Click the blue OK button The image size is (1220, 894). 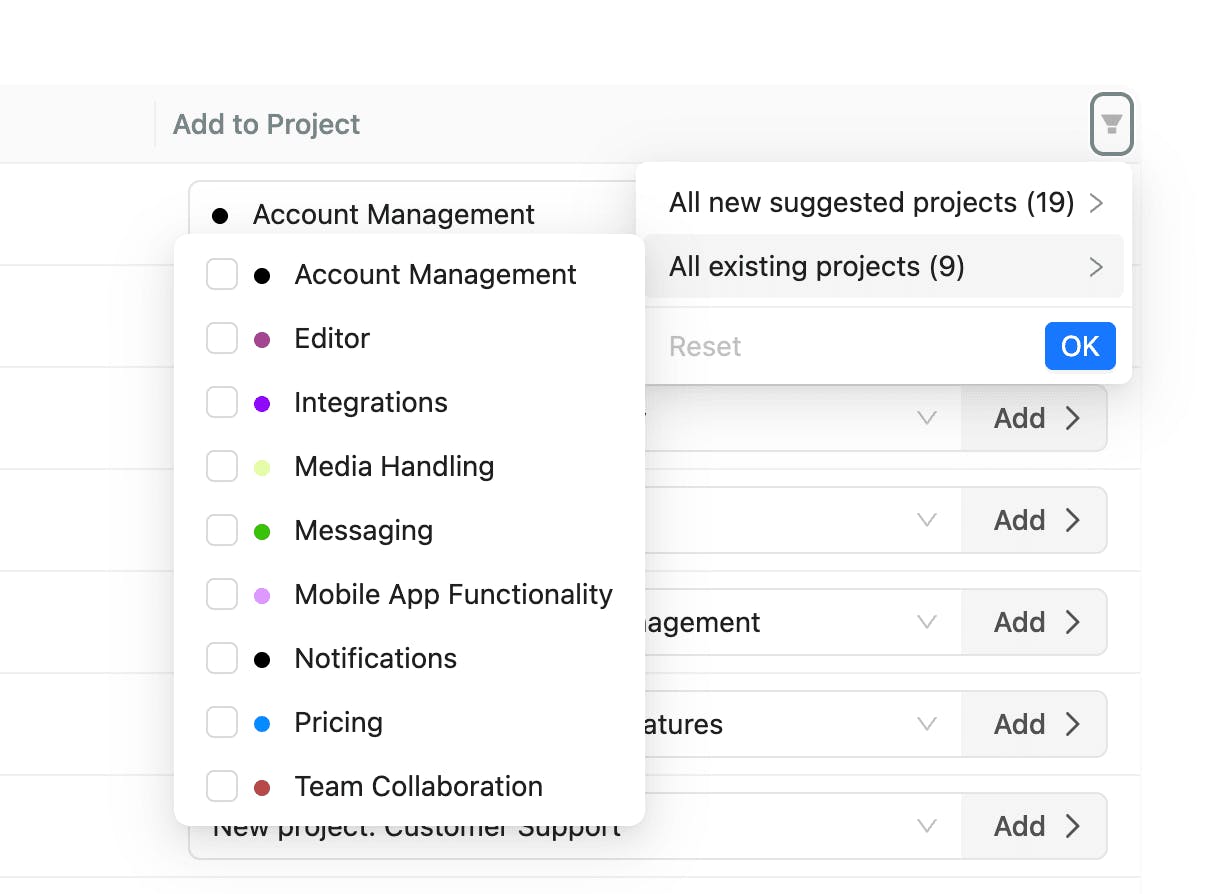(x=1080, y=347)
